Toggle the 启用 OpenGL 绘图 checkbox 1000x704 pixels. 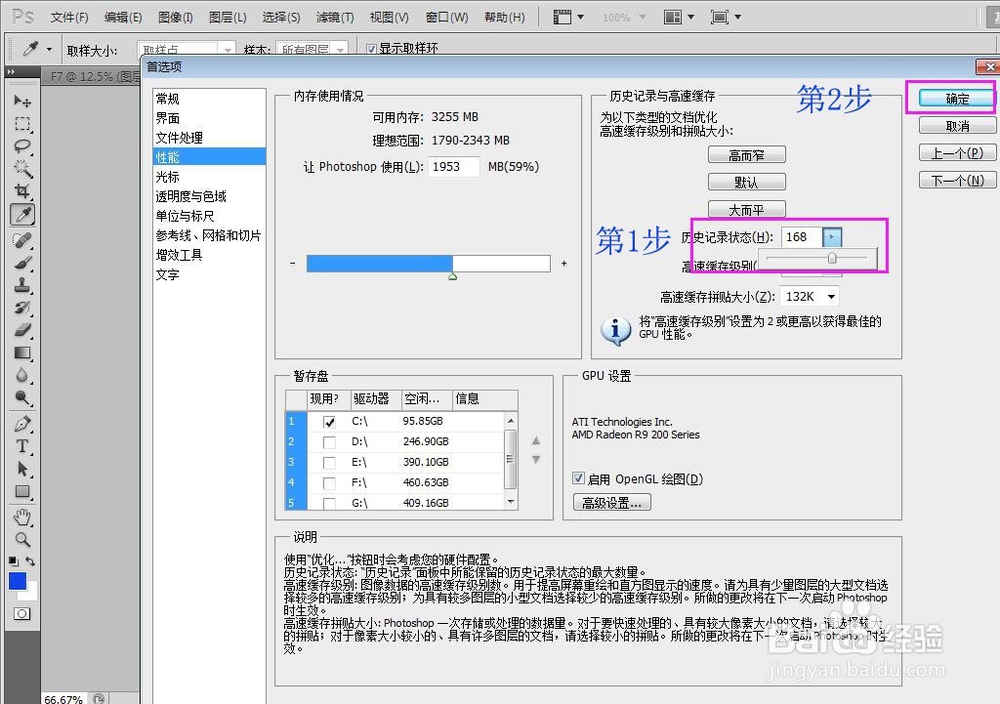coord(578,478)
